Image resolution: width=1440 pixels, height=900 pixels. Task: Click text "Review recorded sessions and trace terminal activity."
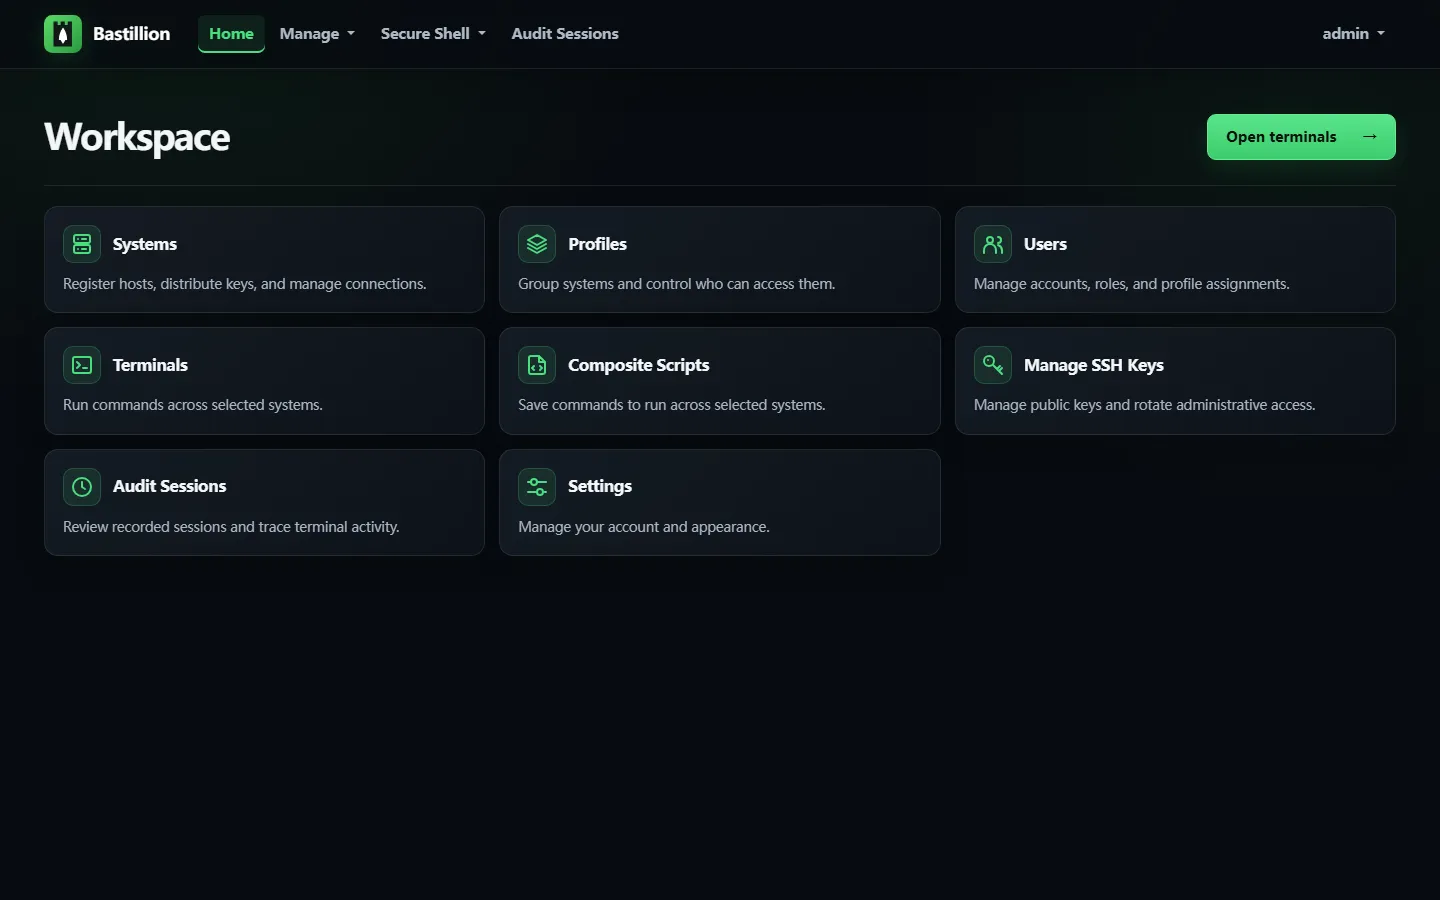click(x=231, y=527)
